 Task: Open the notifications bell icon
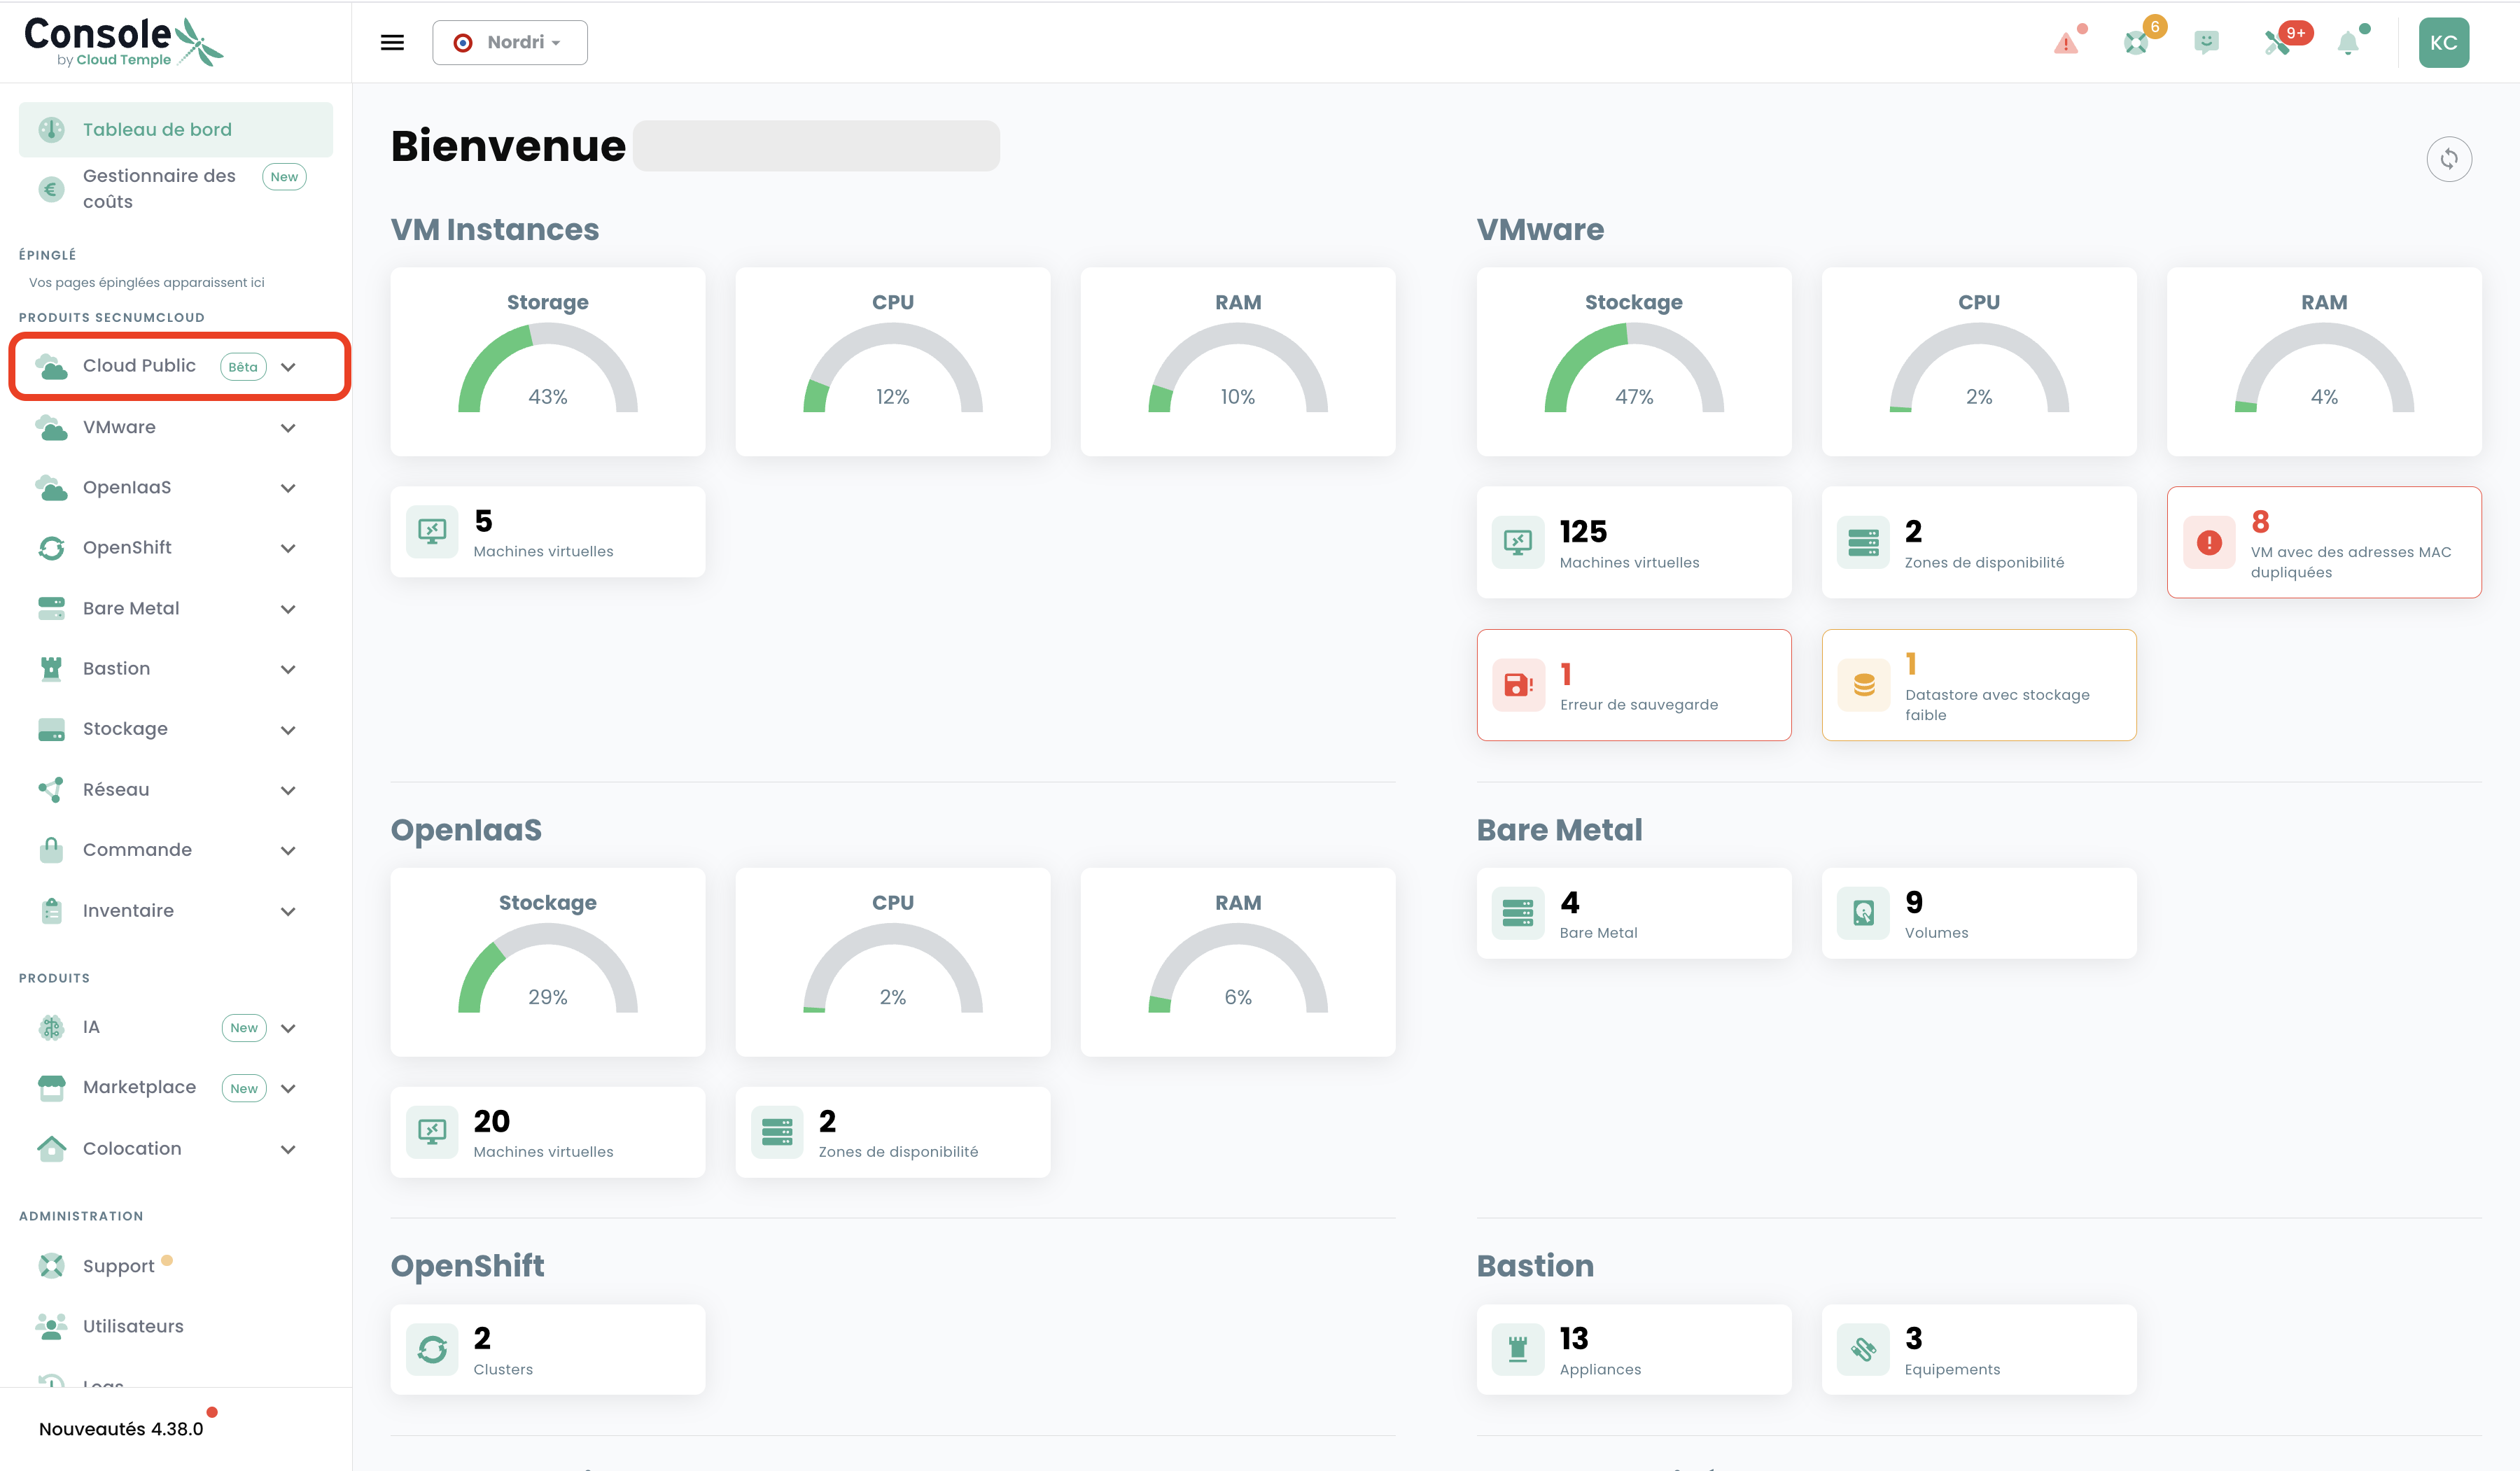pyautogui.click(x=2348, y=43)
